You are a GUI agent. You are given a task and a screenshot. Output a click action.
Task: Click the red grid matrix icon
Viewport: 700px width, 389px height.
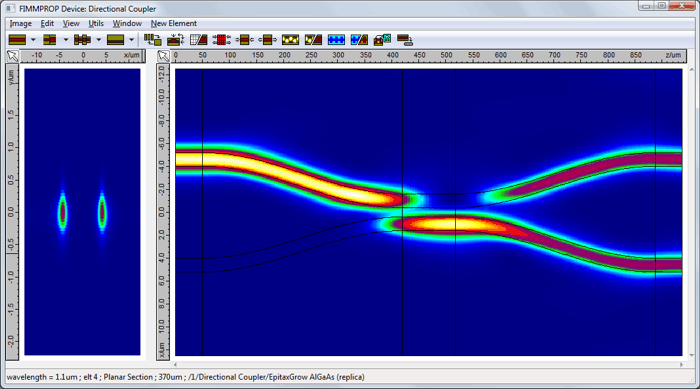point(221,40)
